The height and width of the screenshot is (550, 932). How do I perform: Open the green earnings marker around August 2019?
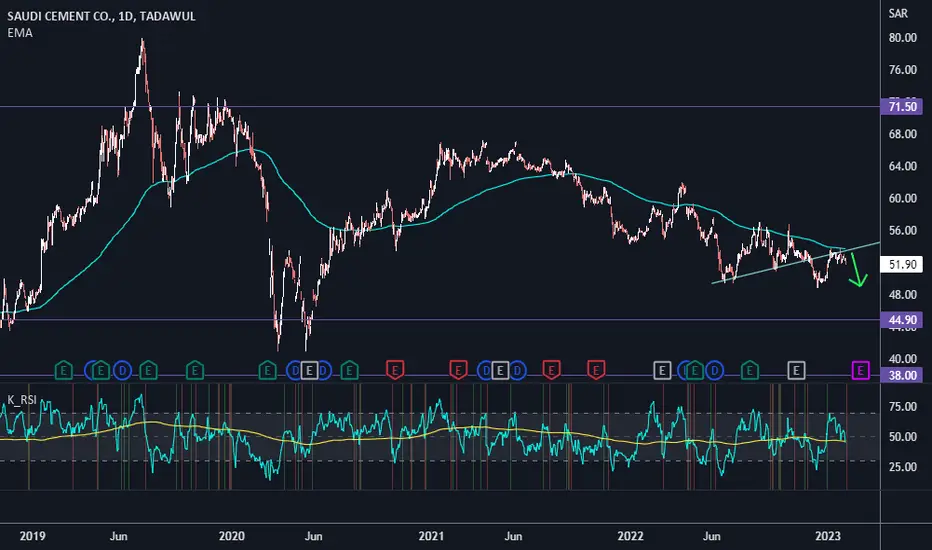click(149, 370)
